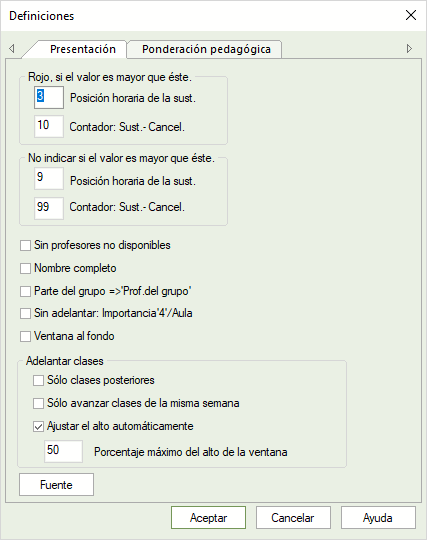This screenshot has height=540, width=427.
Task: Confirm with the Aceptar button
Action: tap(208, 517)
